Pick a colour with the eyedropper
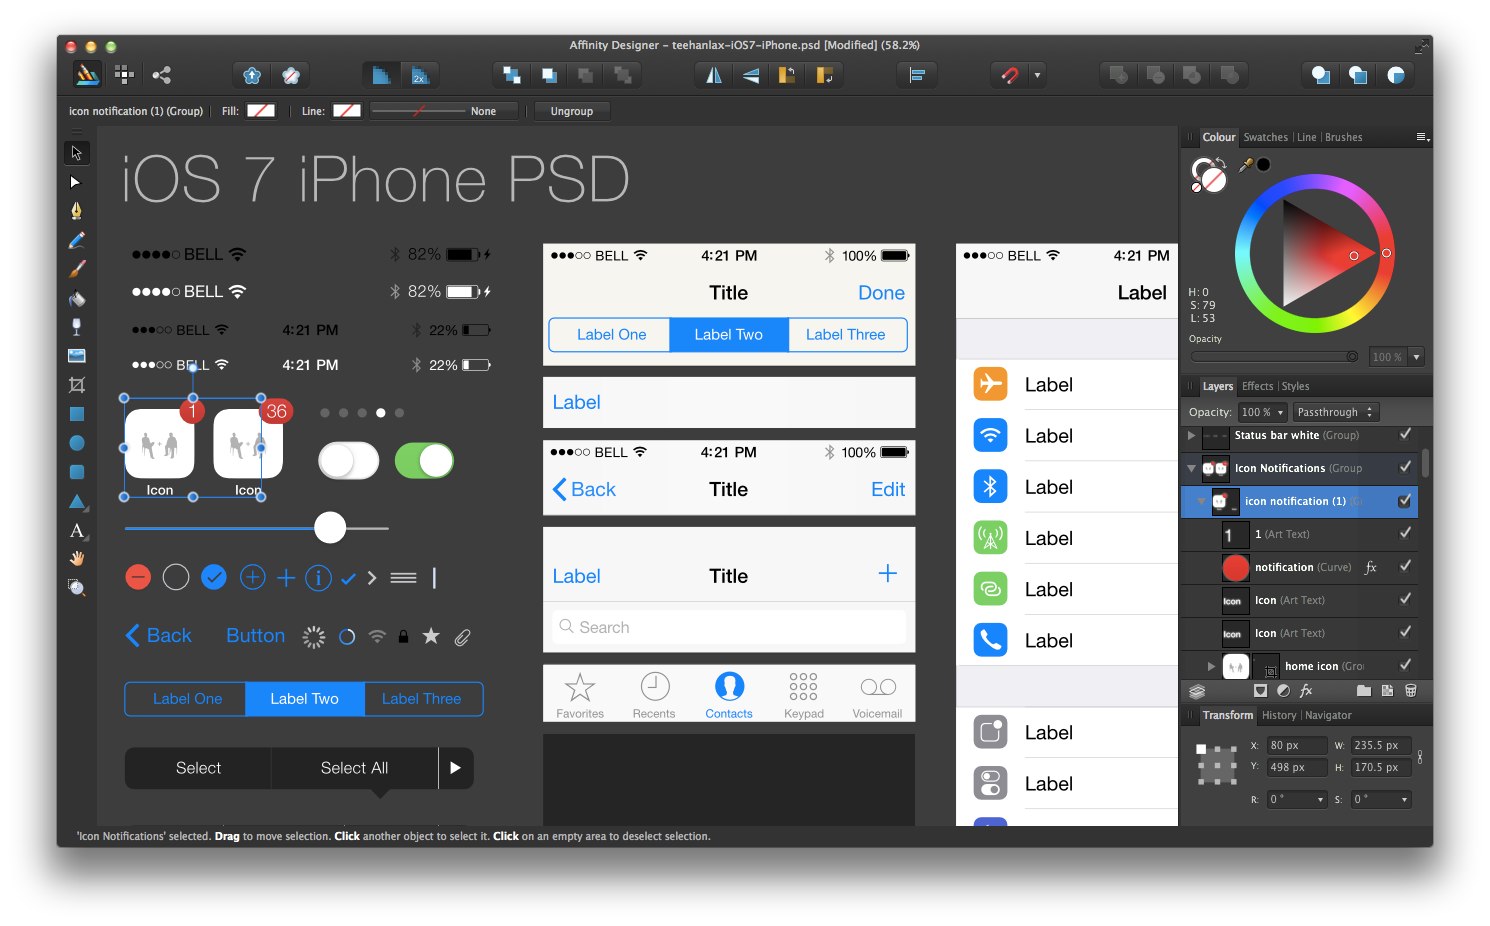The width and height of the screenshot is (1490, 926). [x=1246, y=165]
